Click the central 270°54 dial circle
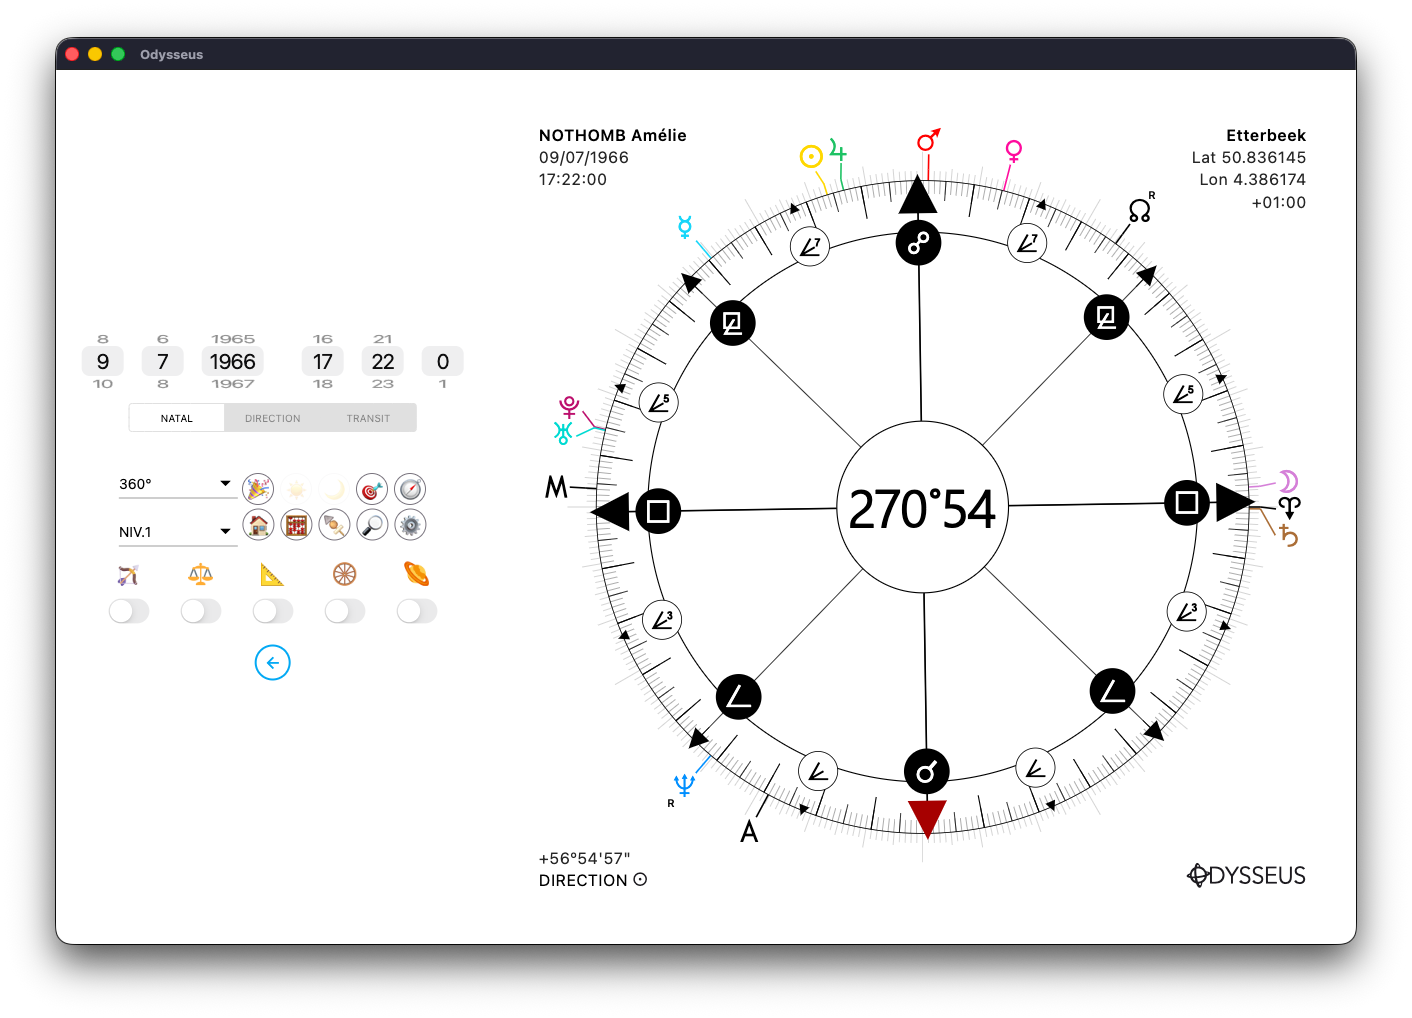The width and height of the screenshot is (1412, 1018). point(922,508)
